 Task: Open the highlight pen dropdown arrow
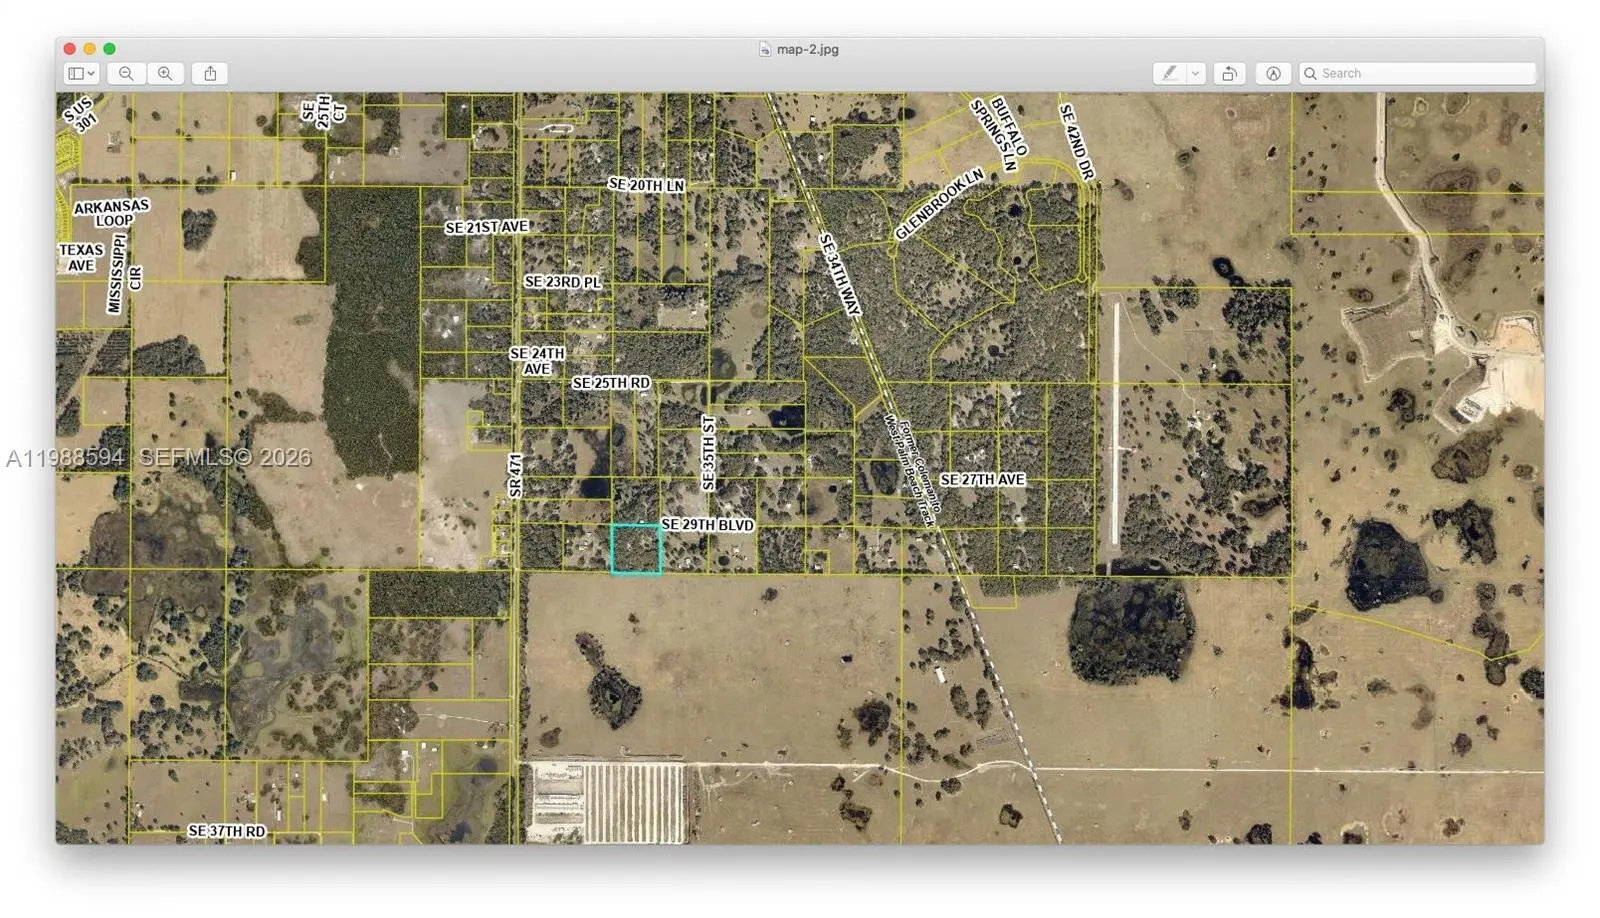pos(1195,73)
